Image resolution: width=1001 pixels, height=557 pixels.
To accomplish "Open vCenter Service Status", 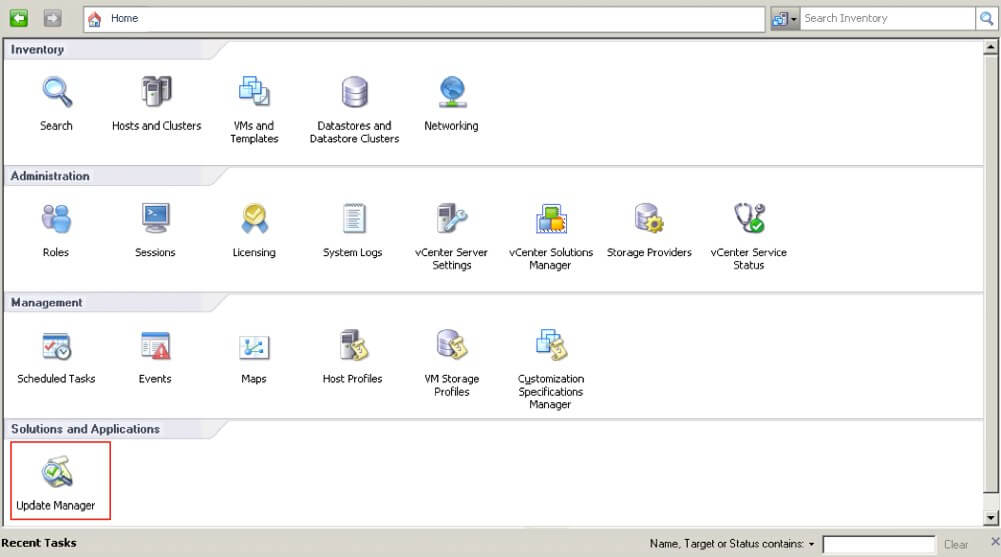I will pos(749,219).
